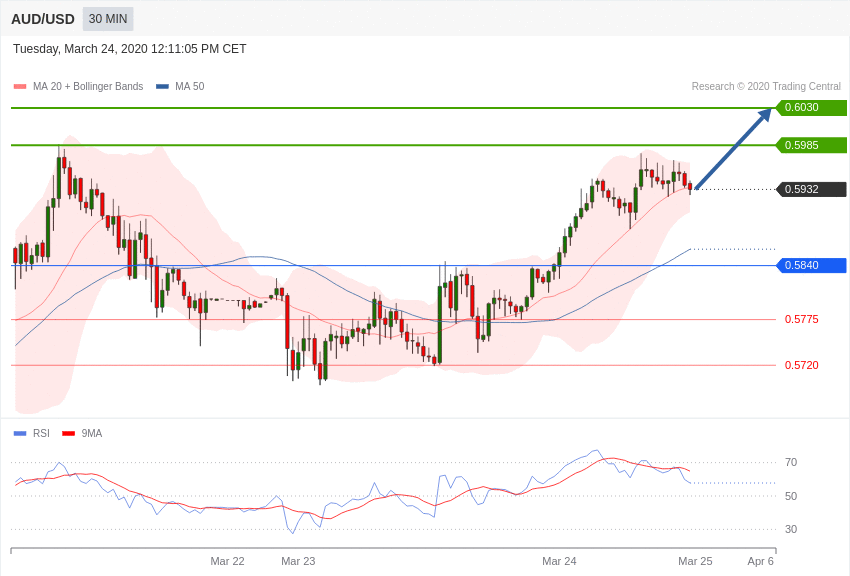Click the RSI 70 level label
Image resolution: width=850 pixels, height=576 pixels.
(x=791, y=462)
